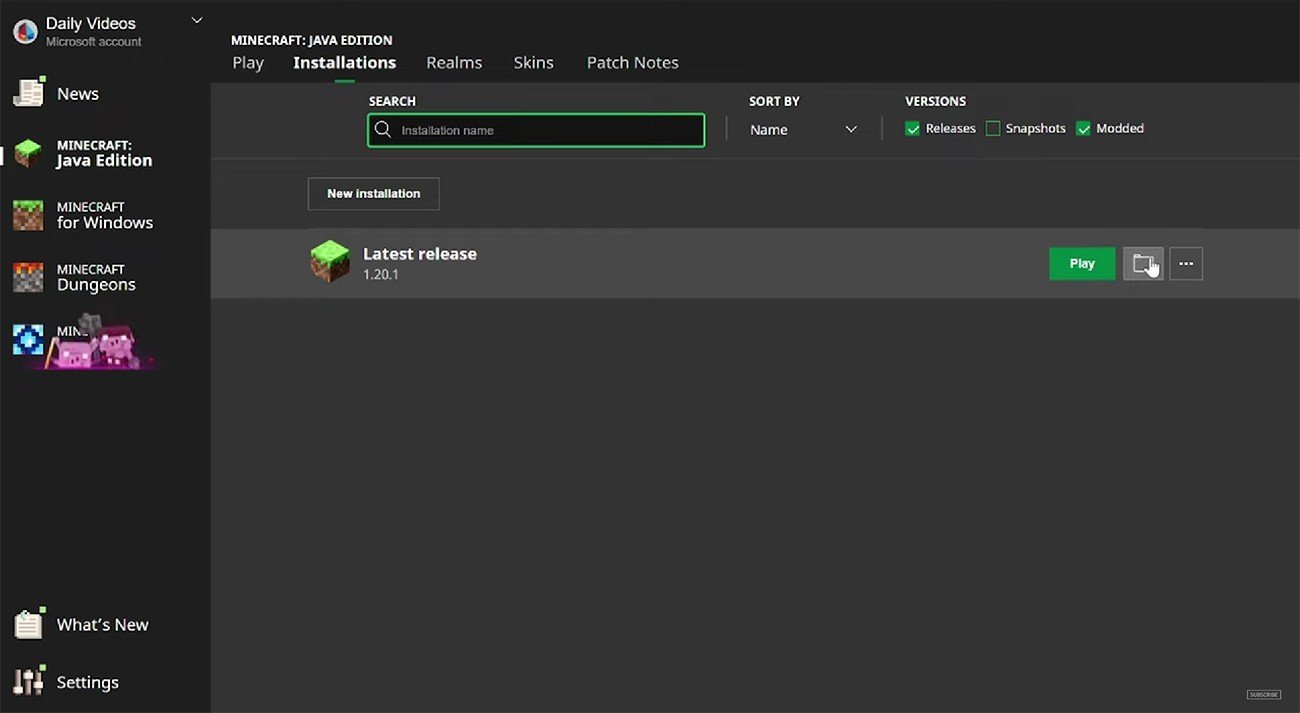1300x713 pixels.
Task: Open the Realms tab
Action: click(x=454, y=62)
